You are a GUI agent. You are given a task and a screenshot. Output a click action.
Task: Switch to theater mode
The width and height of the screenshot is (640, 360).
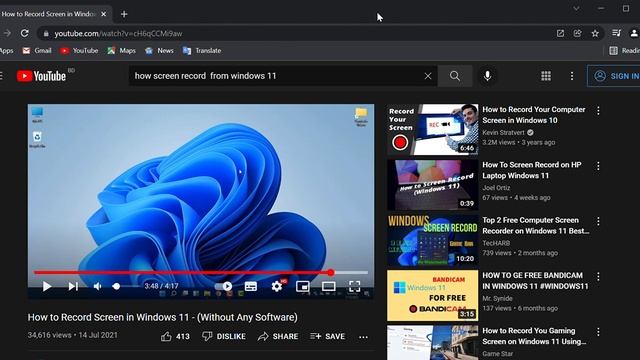coord(329,287)
